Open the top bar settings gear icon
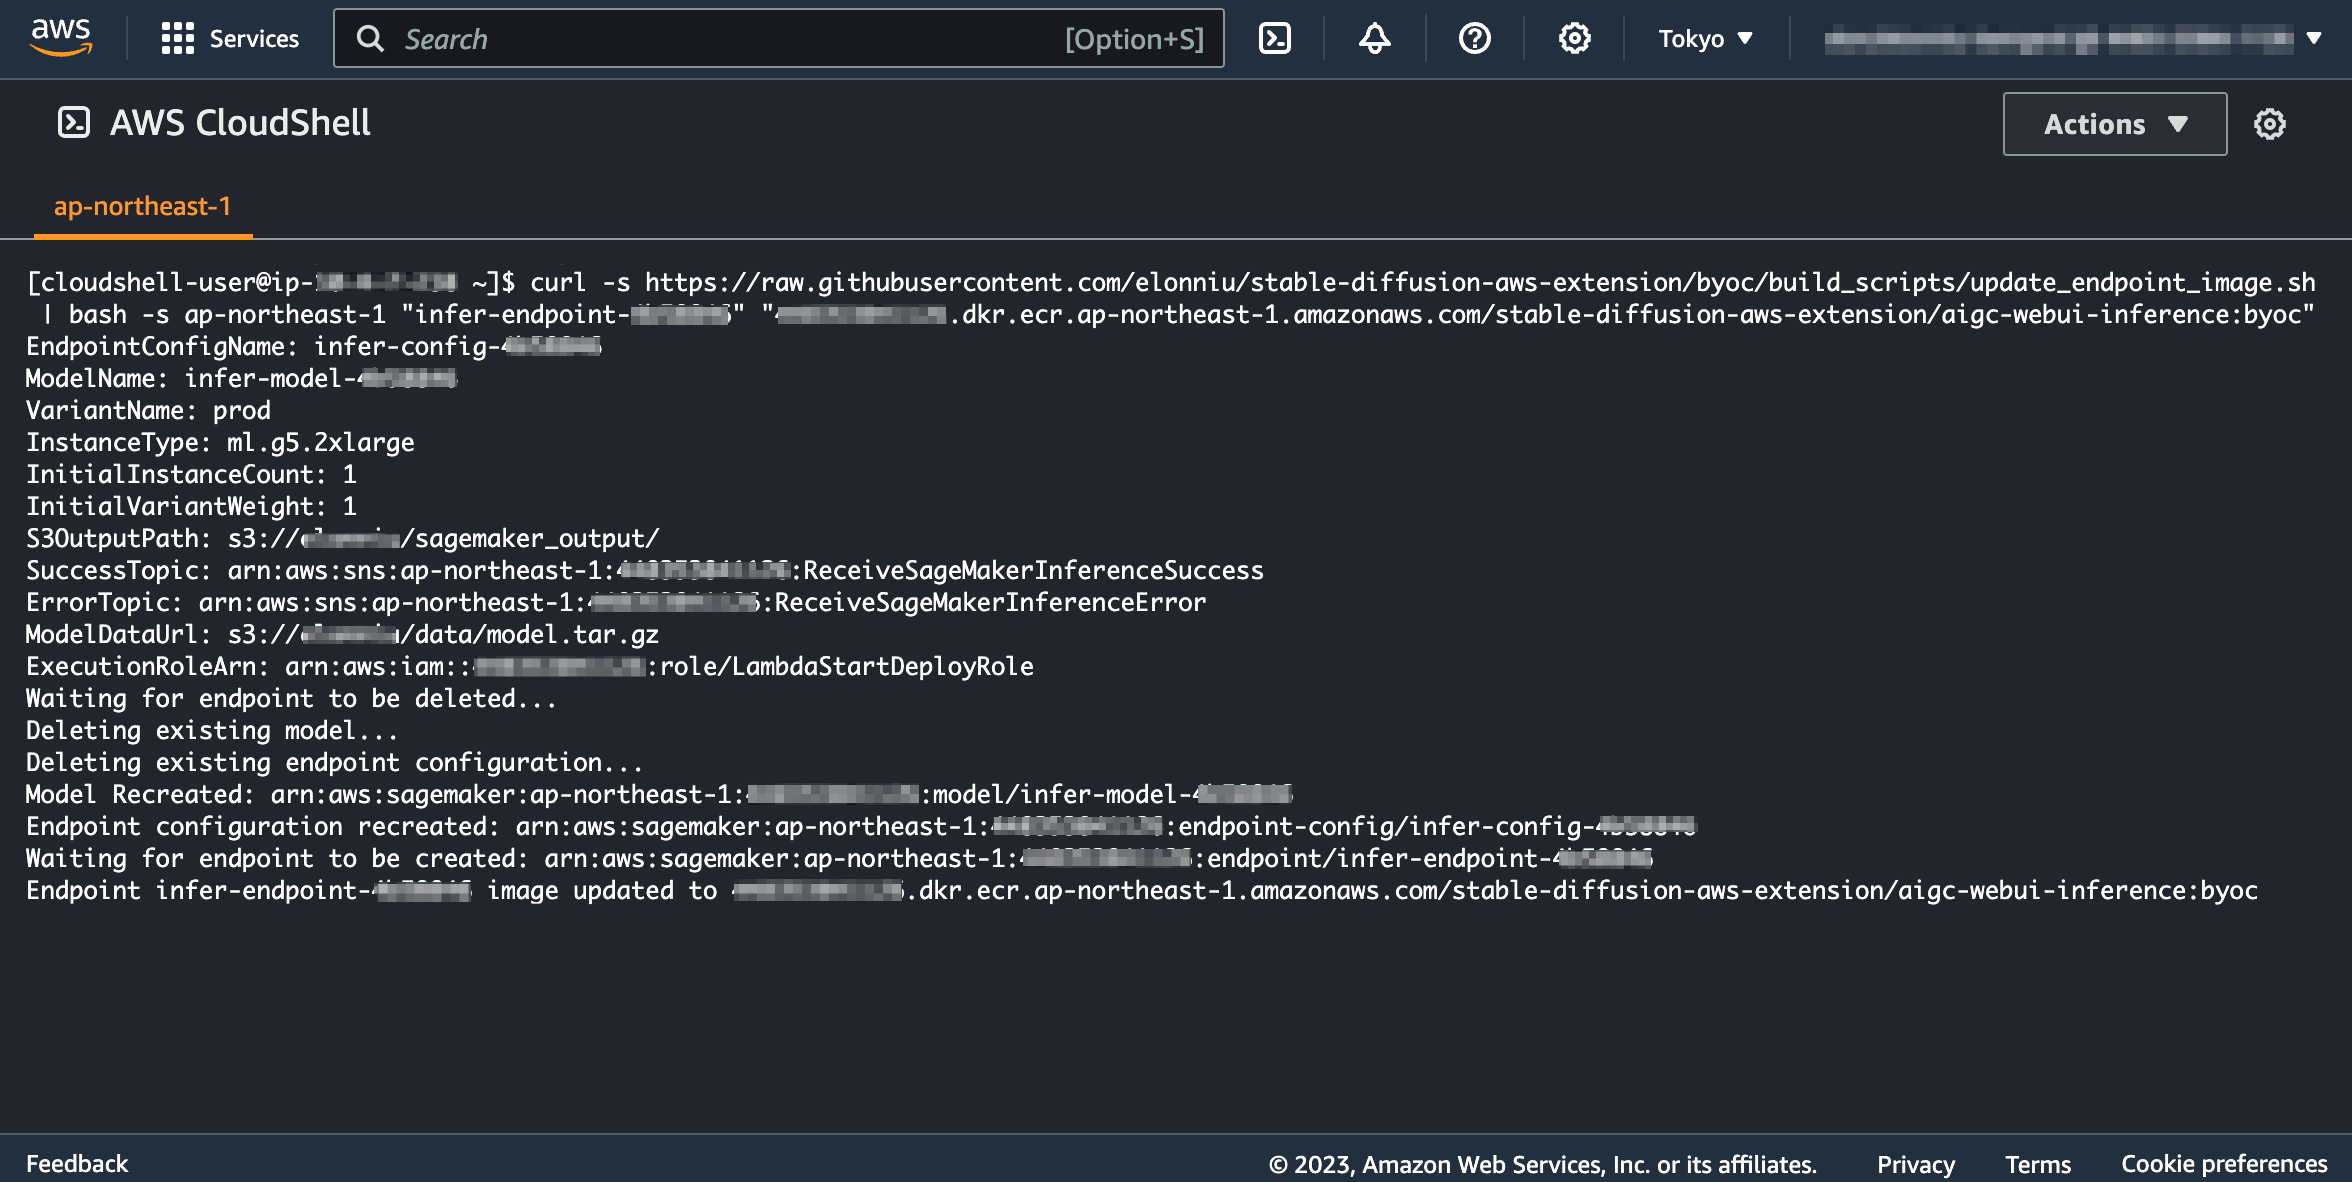The width and height of the screenshot is (2352, 1182). [x=1574, y=39]
